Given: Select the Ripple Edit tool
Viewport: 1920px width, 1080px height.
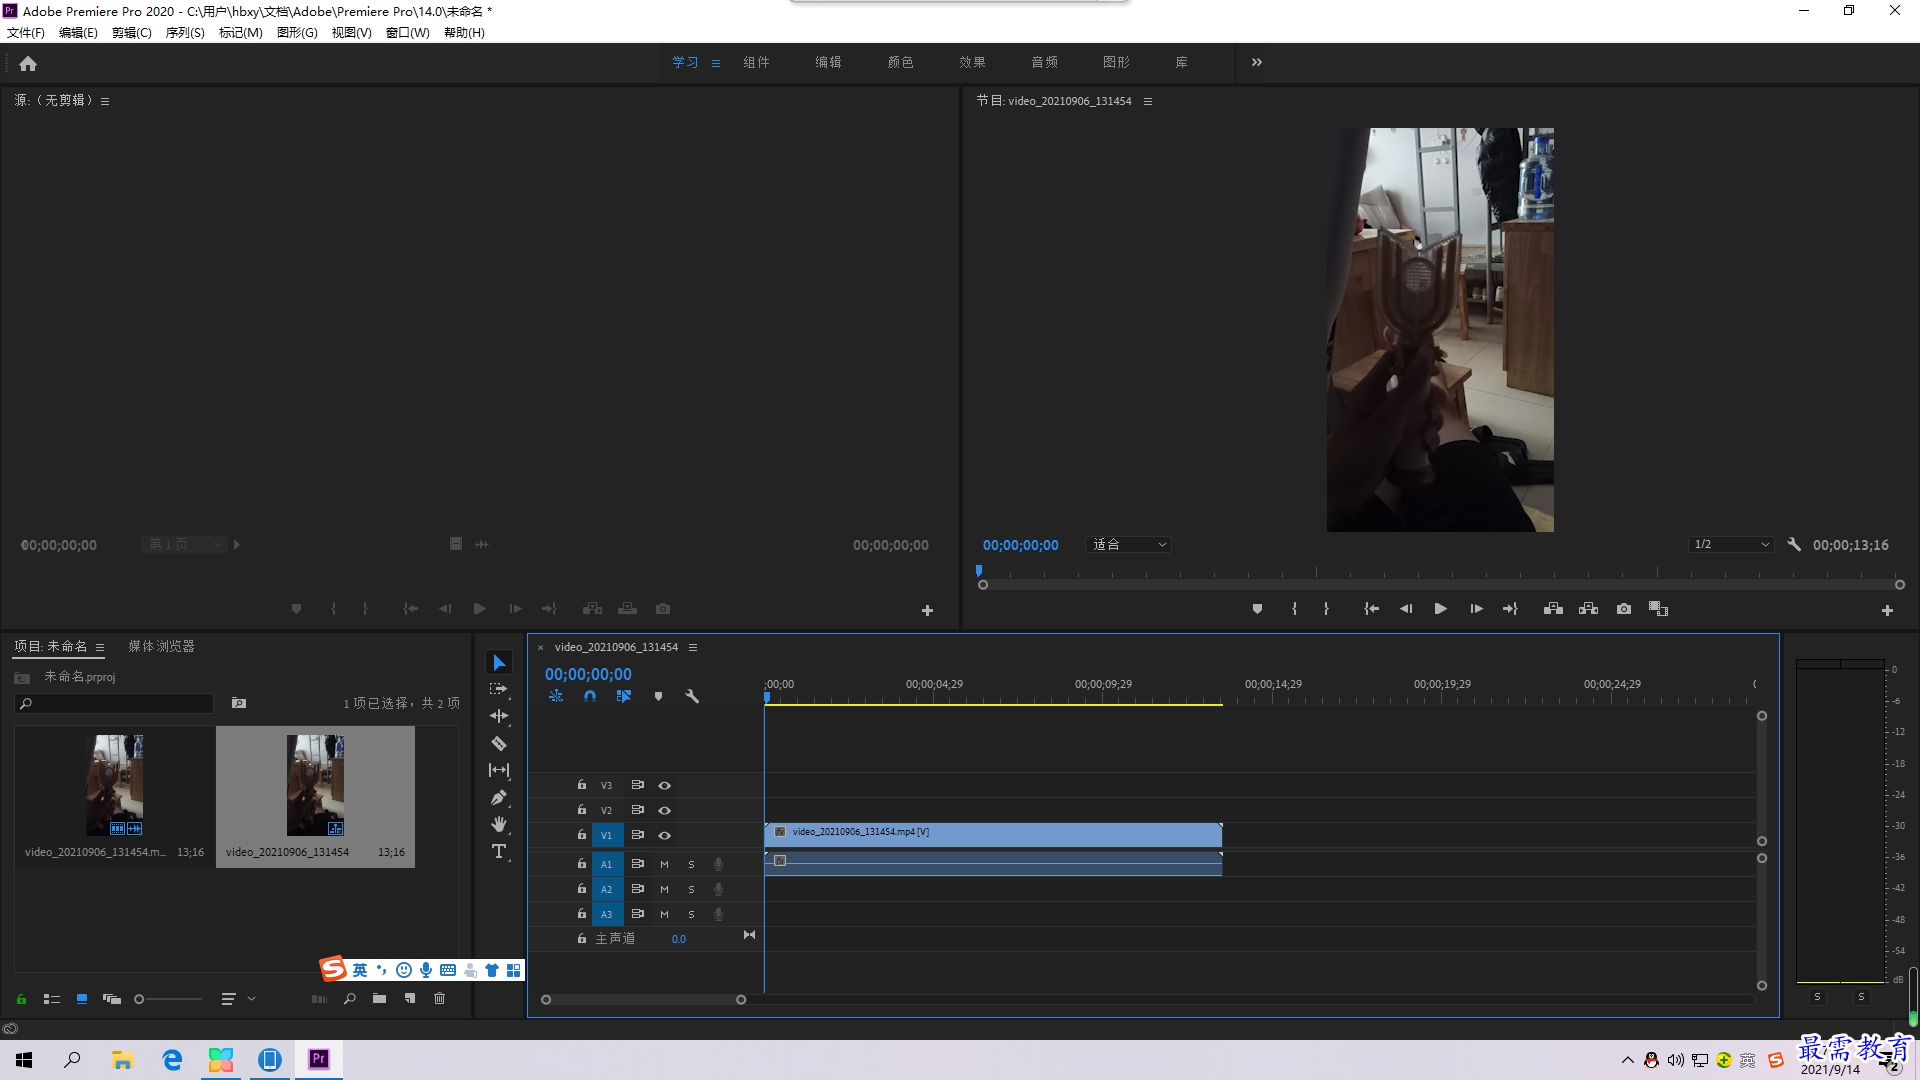Looking at the screenshot, I should point(498,716).
